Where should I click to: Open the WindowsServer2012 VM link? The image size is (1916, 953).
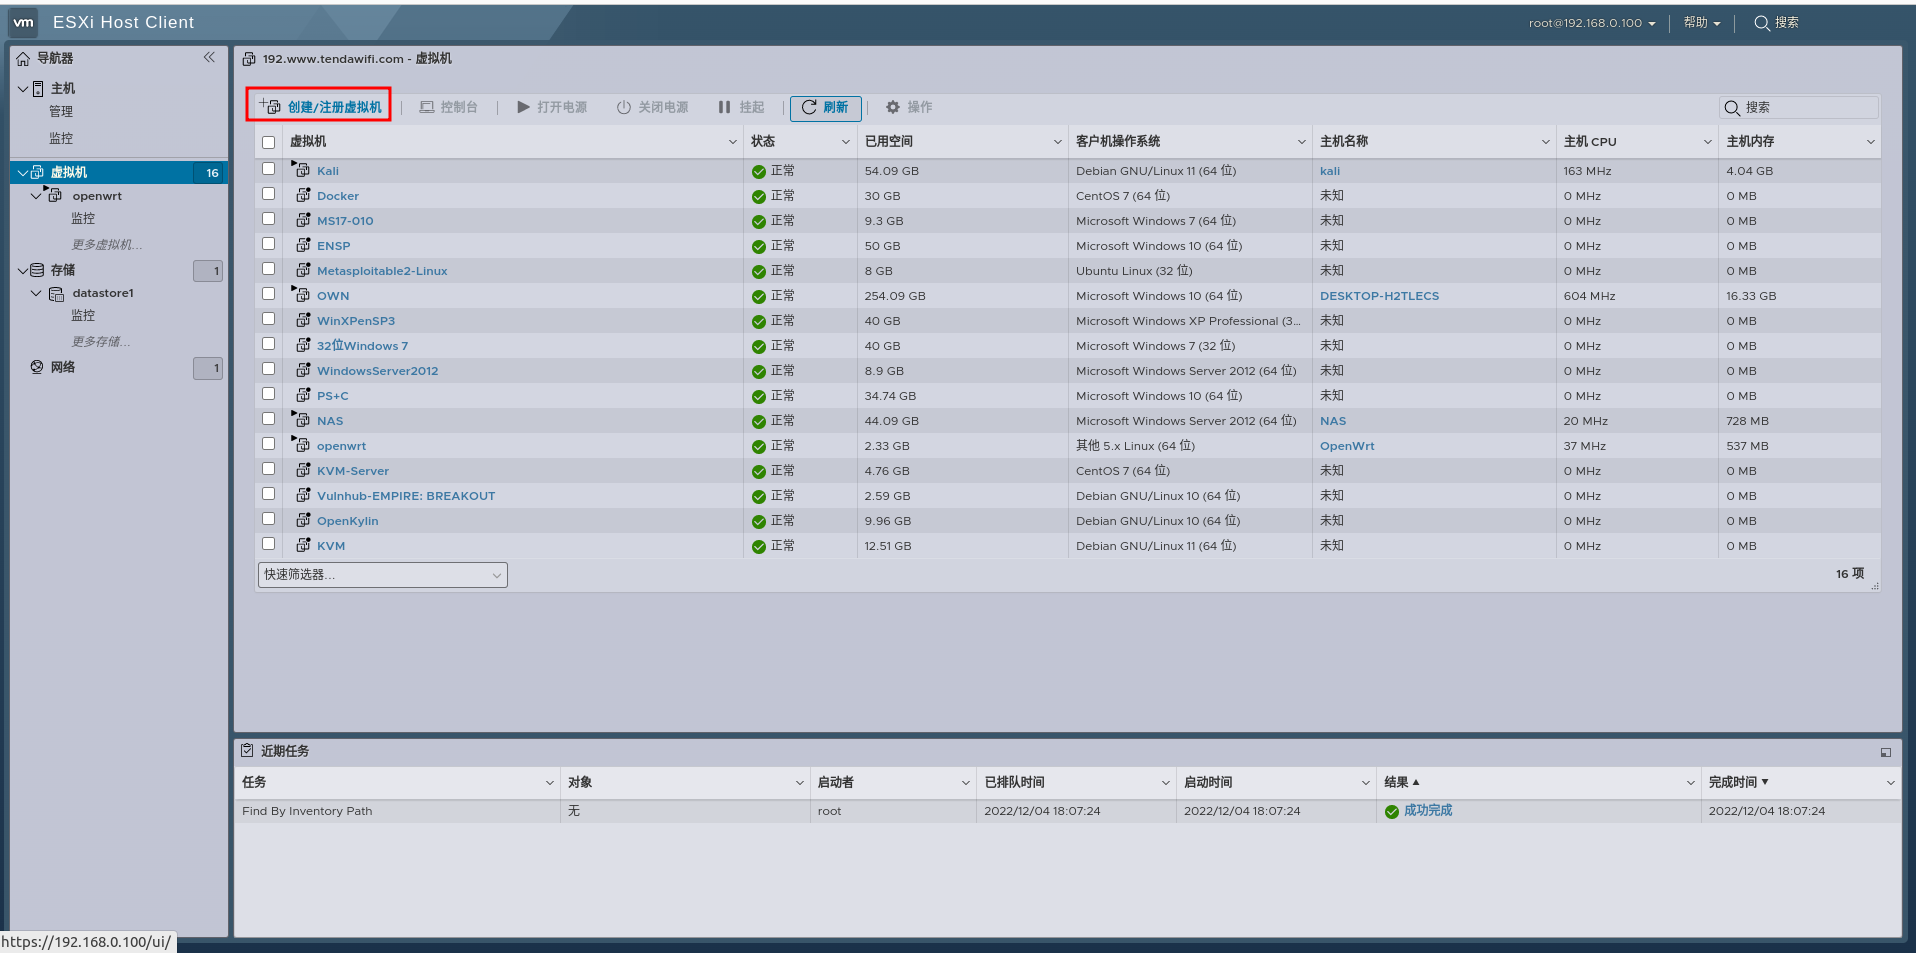point(377,371)
